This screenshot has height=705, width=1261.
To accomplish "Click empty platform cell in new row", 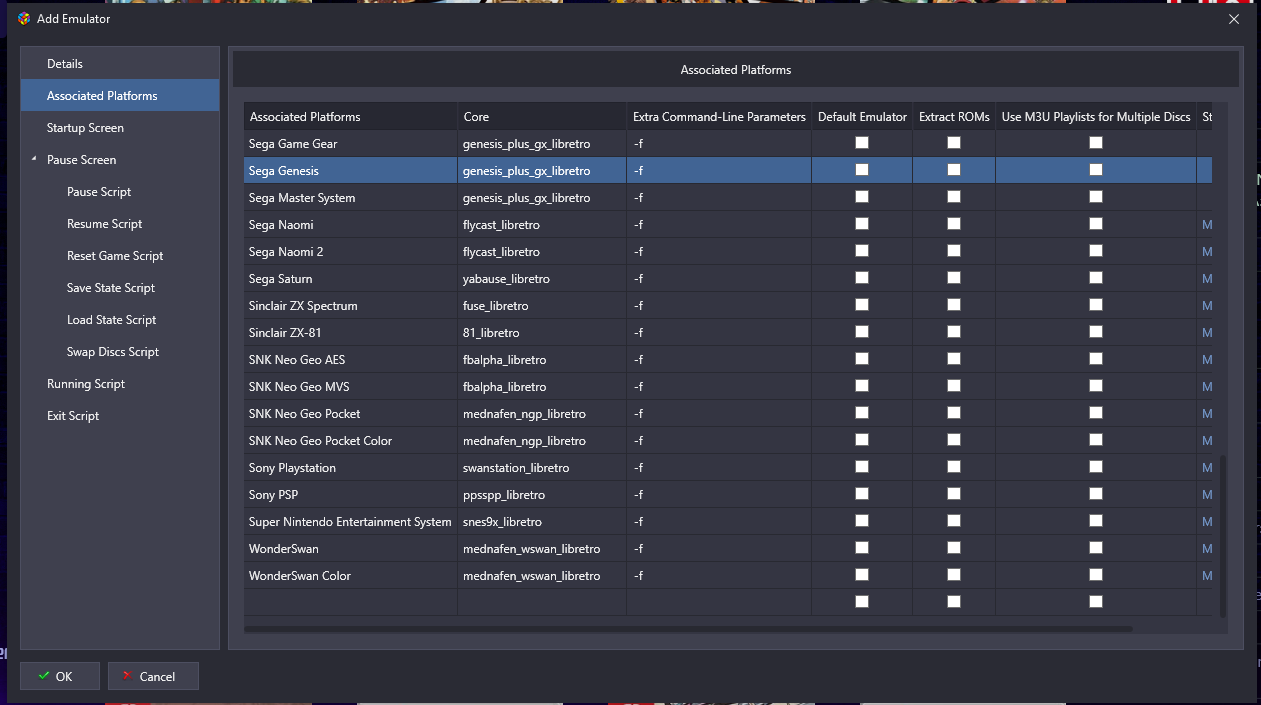I will [351, 602].
